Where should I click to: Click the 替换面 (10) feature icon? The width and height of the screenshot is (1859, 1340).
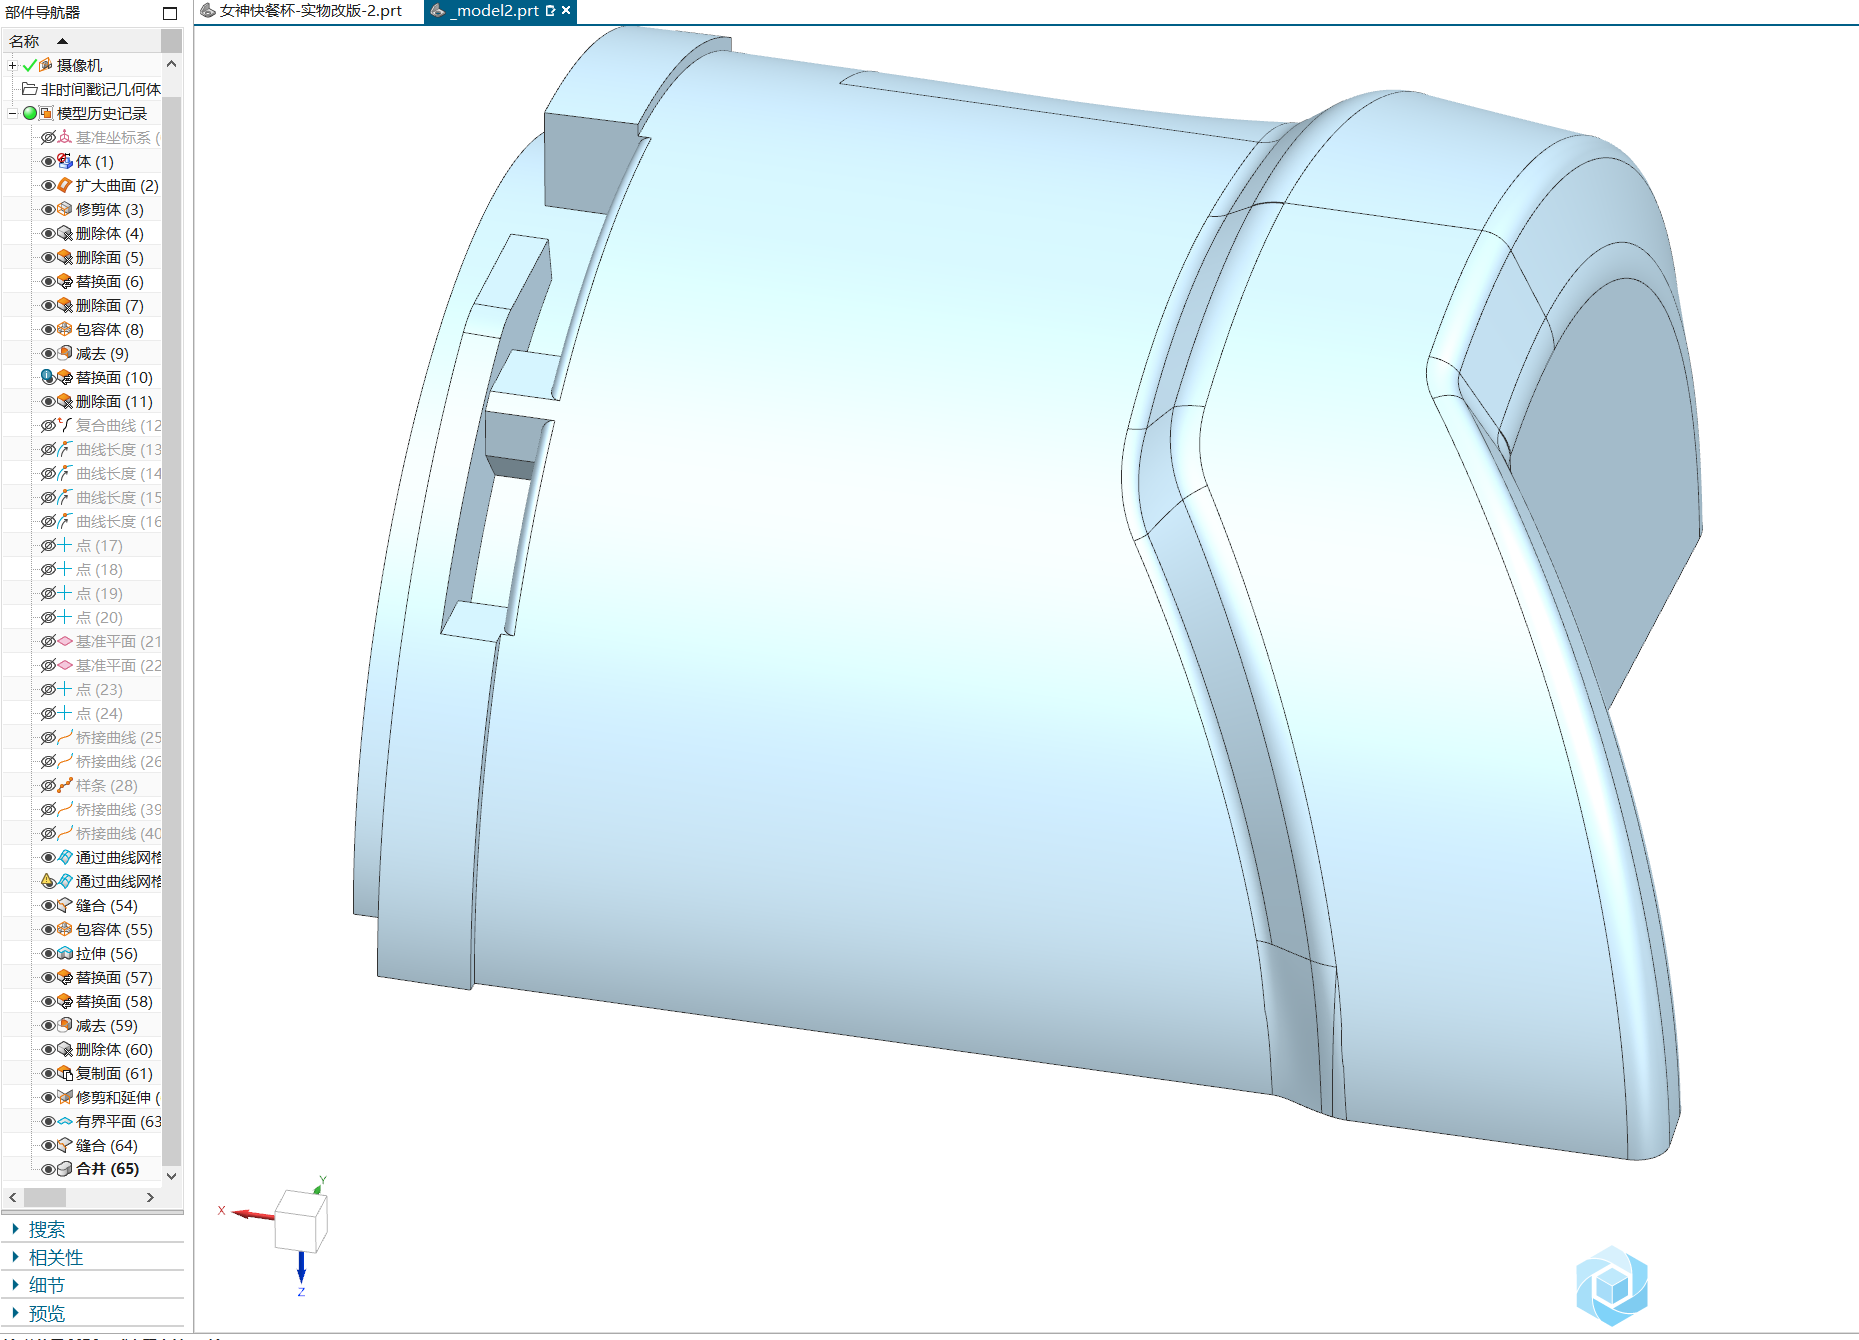65,377
